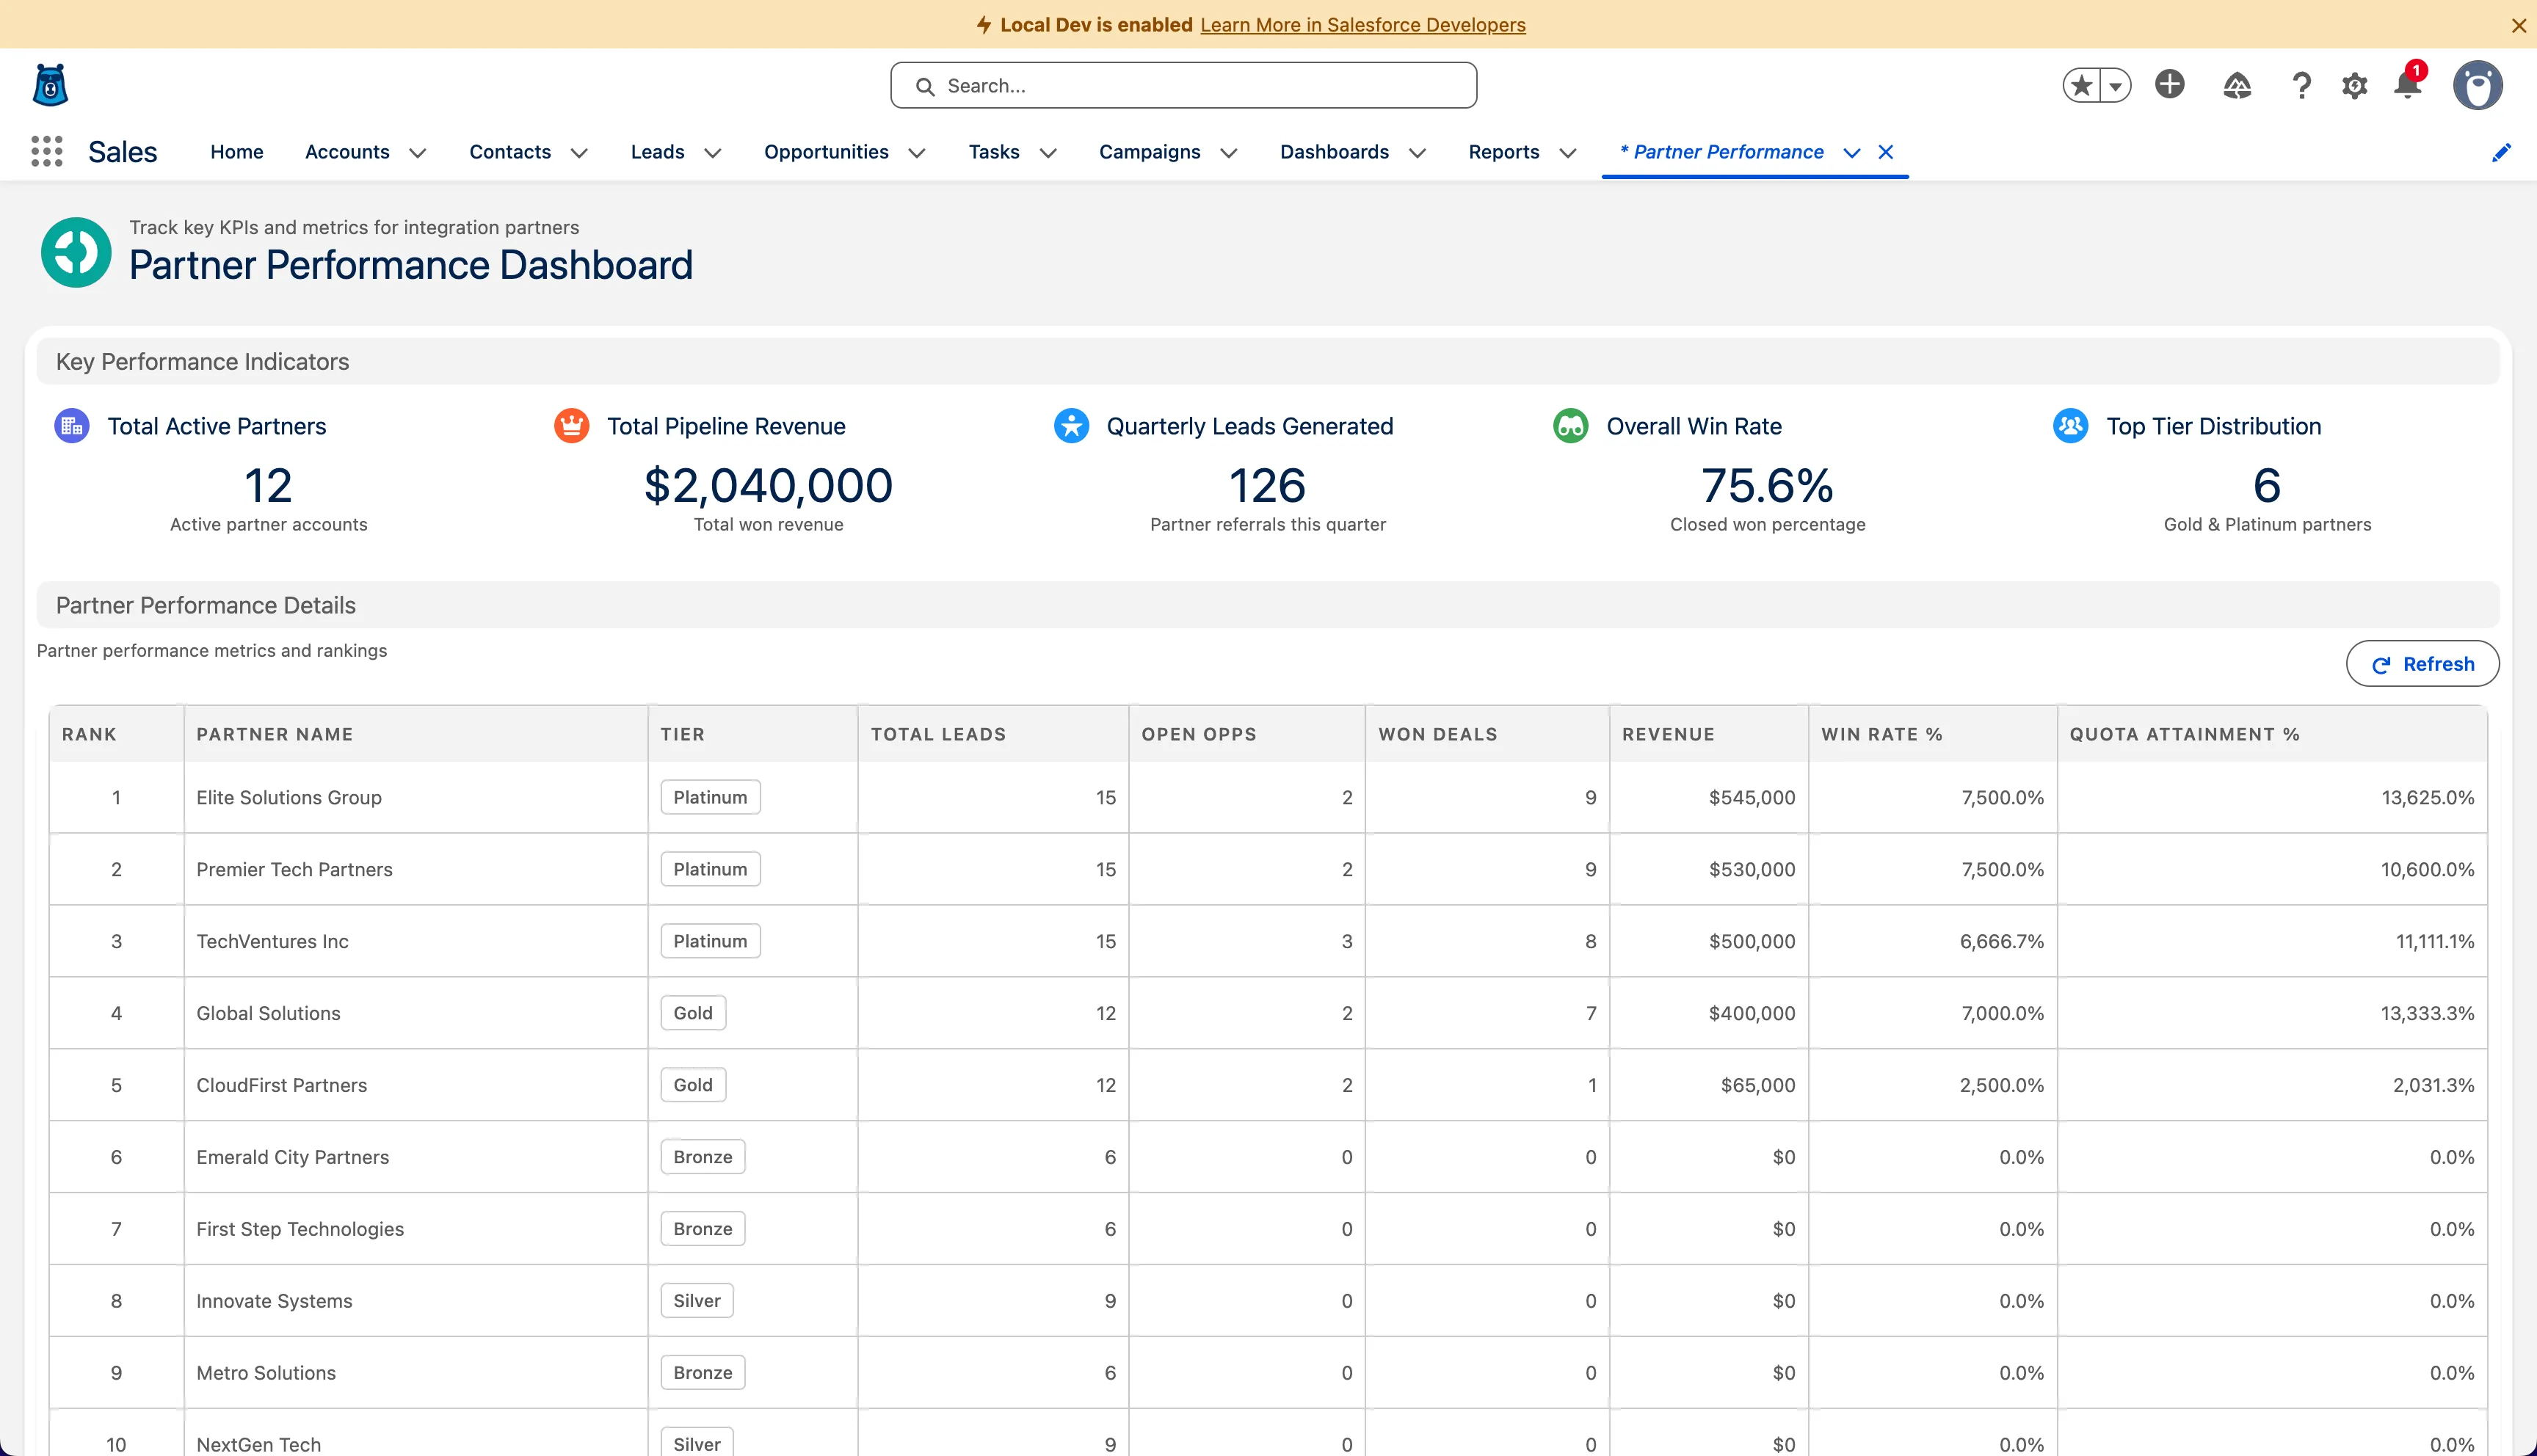Dismiss the Local Dev banner
Viewport: 2537px width, 1456px height.
pyautogui.click(x=2518, y=26)
